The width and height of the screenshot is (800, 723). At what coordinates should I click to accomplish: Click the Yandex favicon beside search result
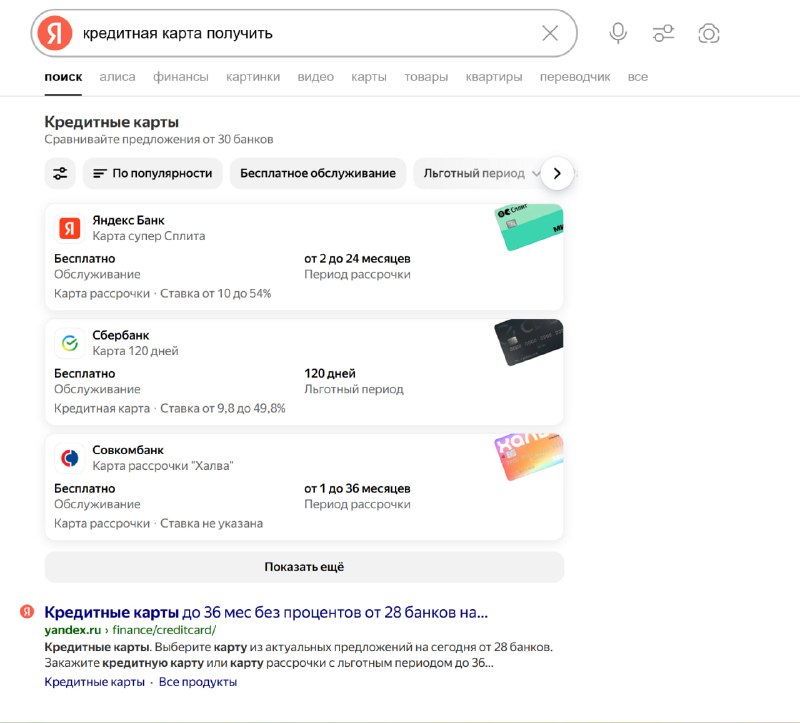27,611
